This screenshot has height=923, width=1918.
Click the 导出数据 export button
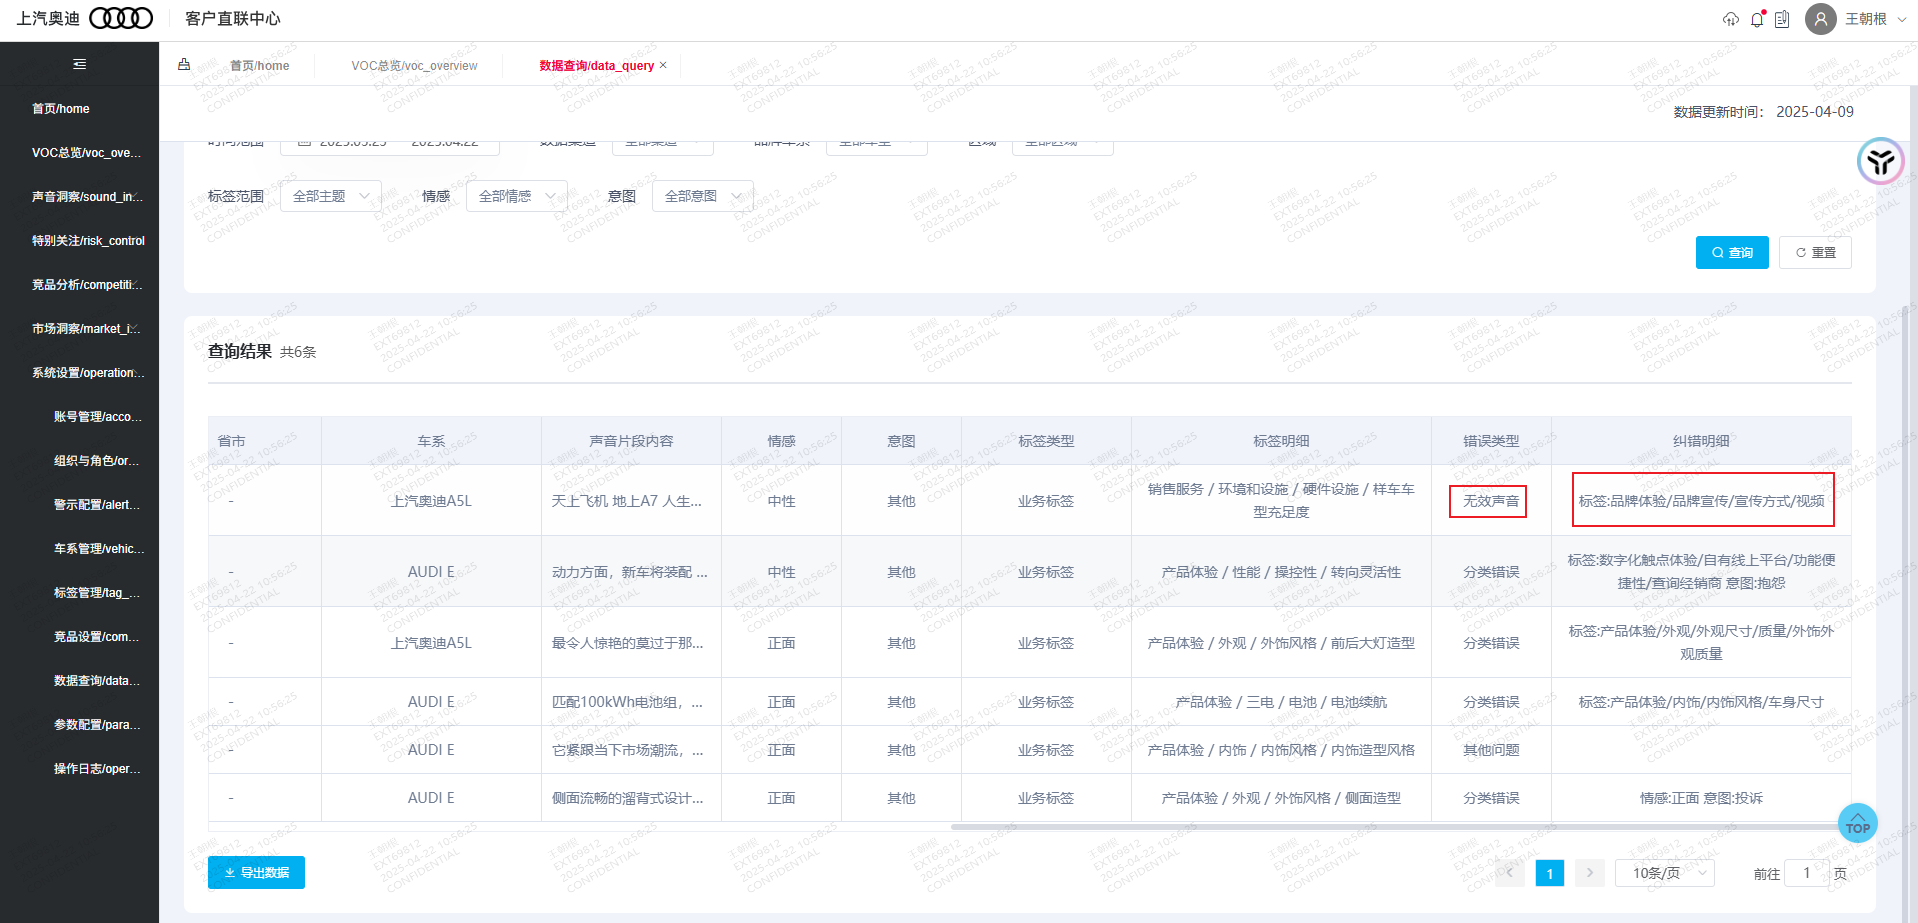256,873
